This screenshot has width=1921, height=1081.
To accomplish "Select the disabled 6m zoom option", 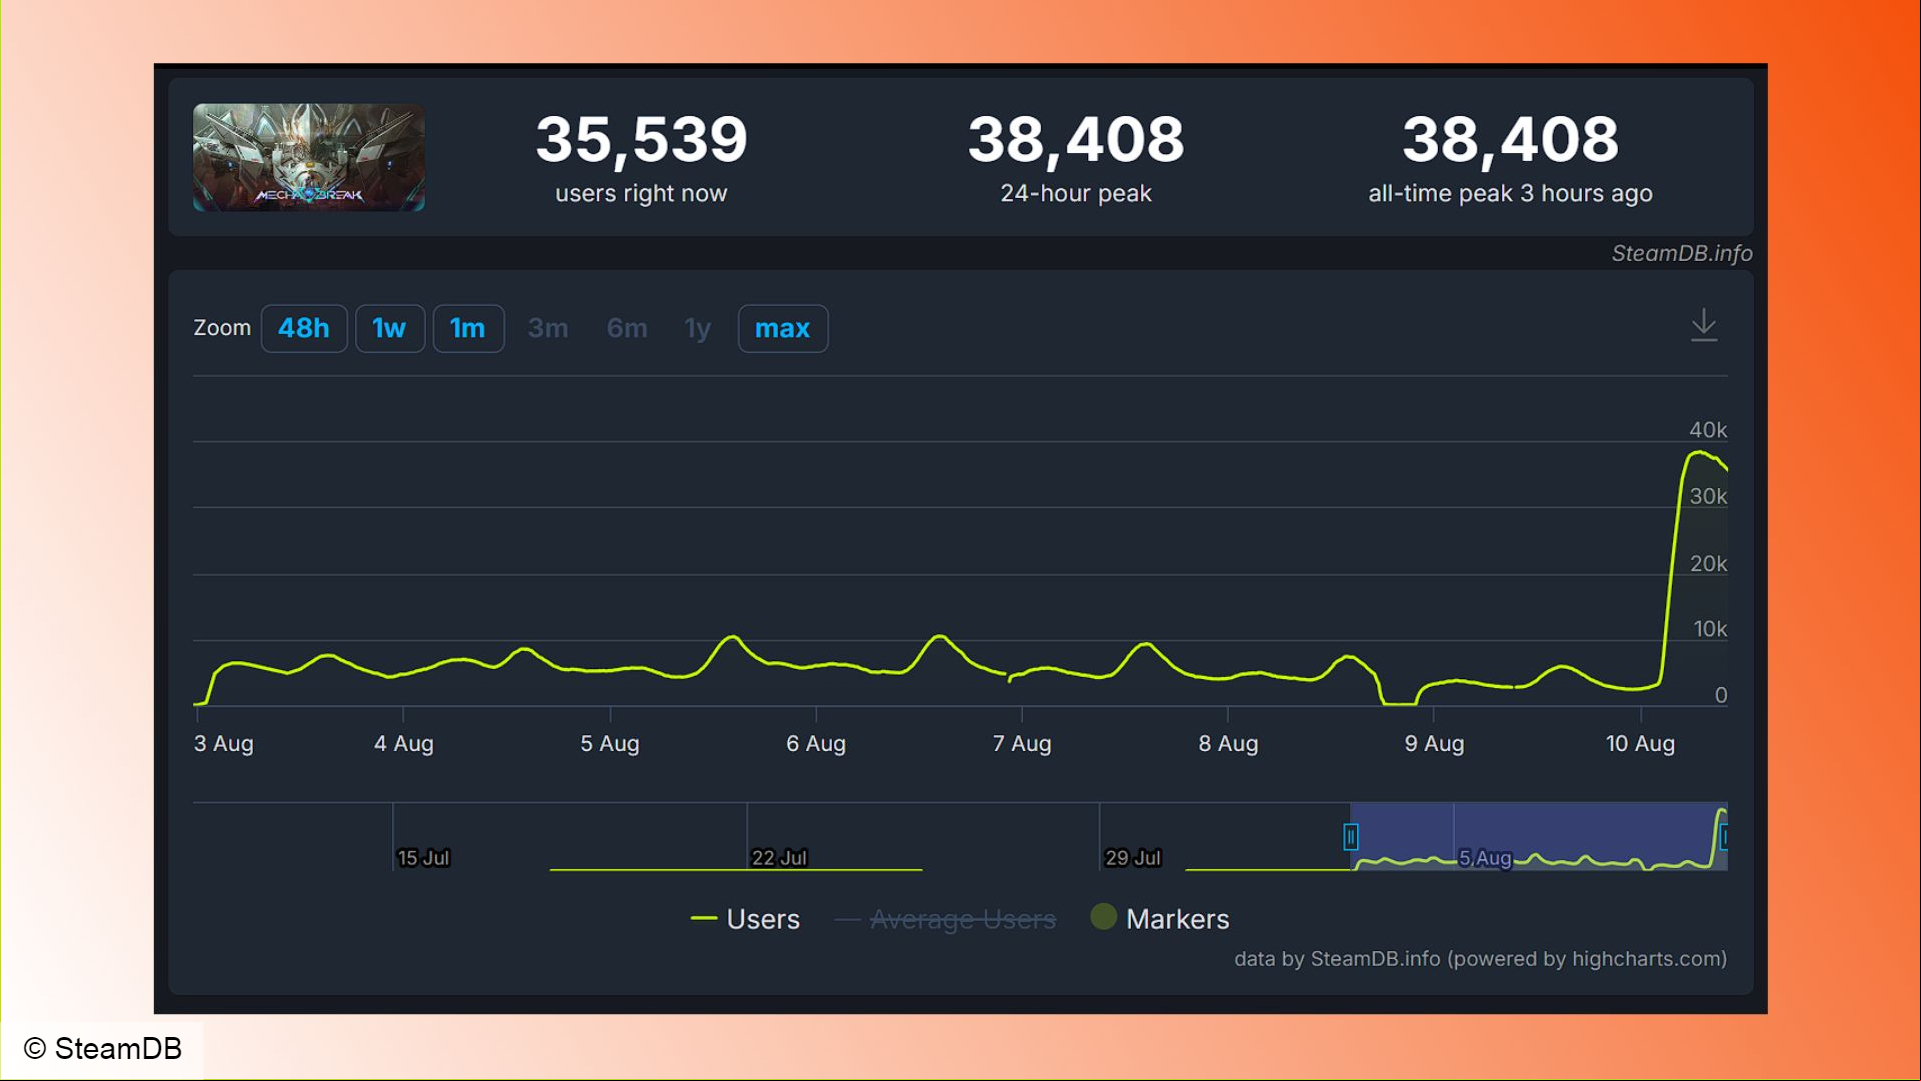I will (627, 328).
